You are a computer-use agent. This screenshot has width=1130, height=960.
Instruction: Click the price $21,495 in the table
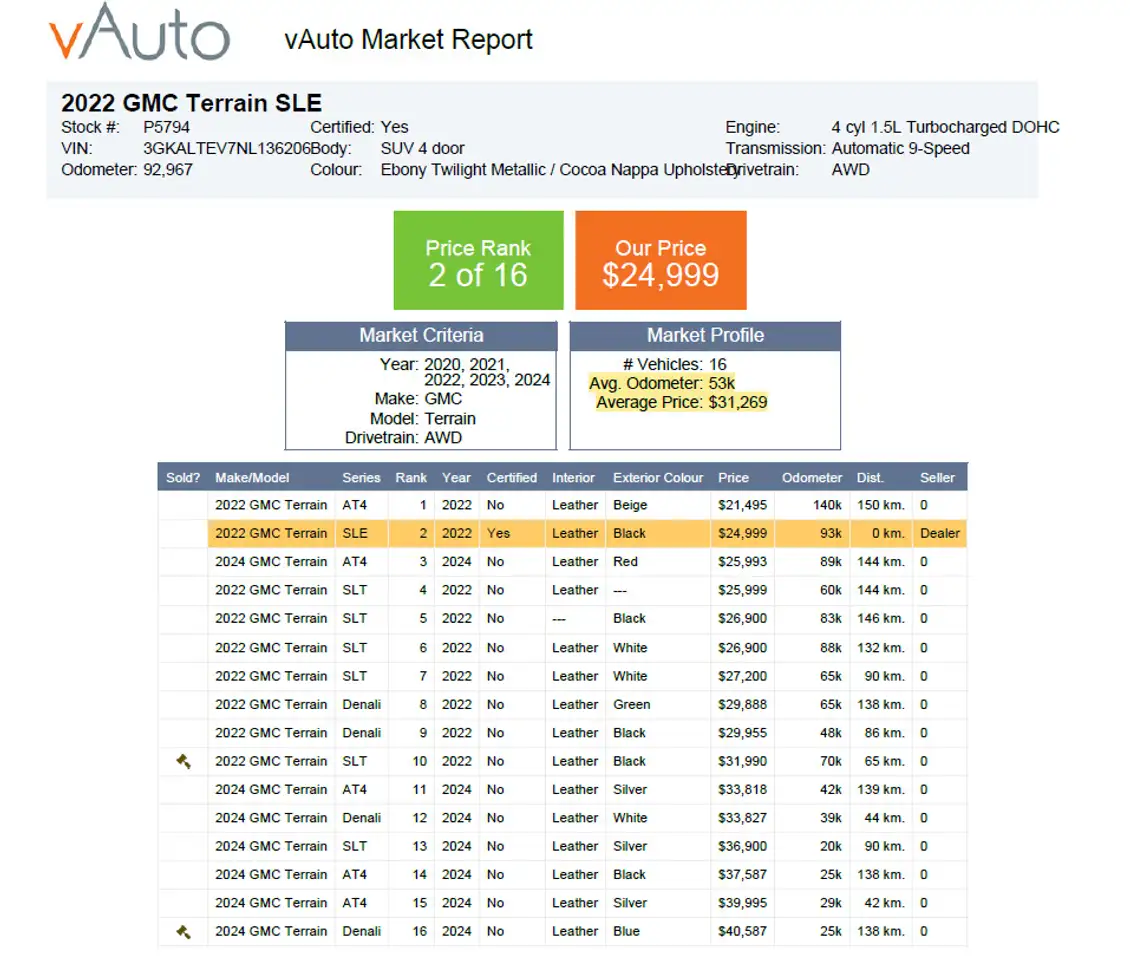point(742,505)
